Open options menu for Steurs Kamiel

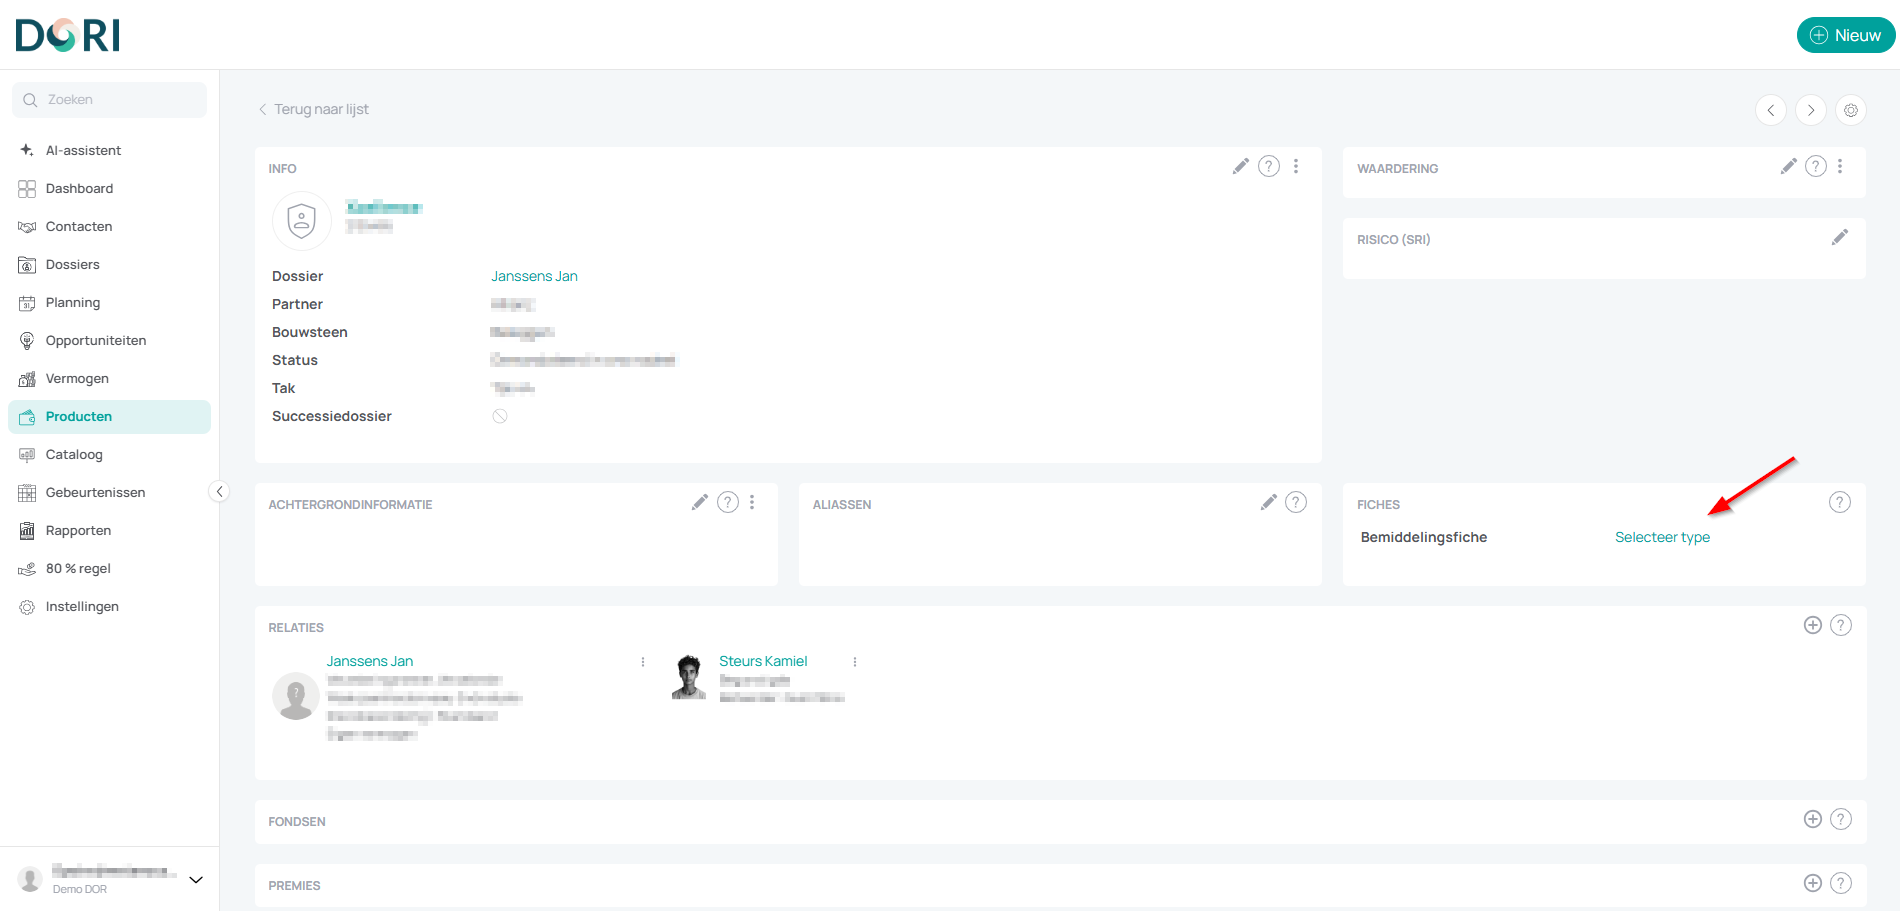[x=855, y=662]
